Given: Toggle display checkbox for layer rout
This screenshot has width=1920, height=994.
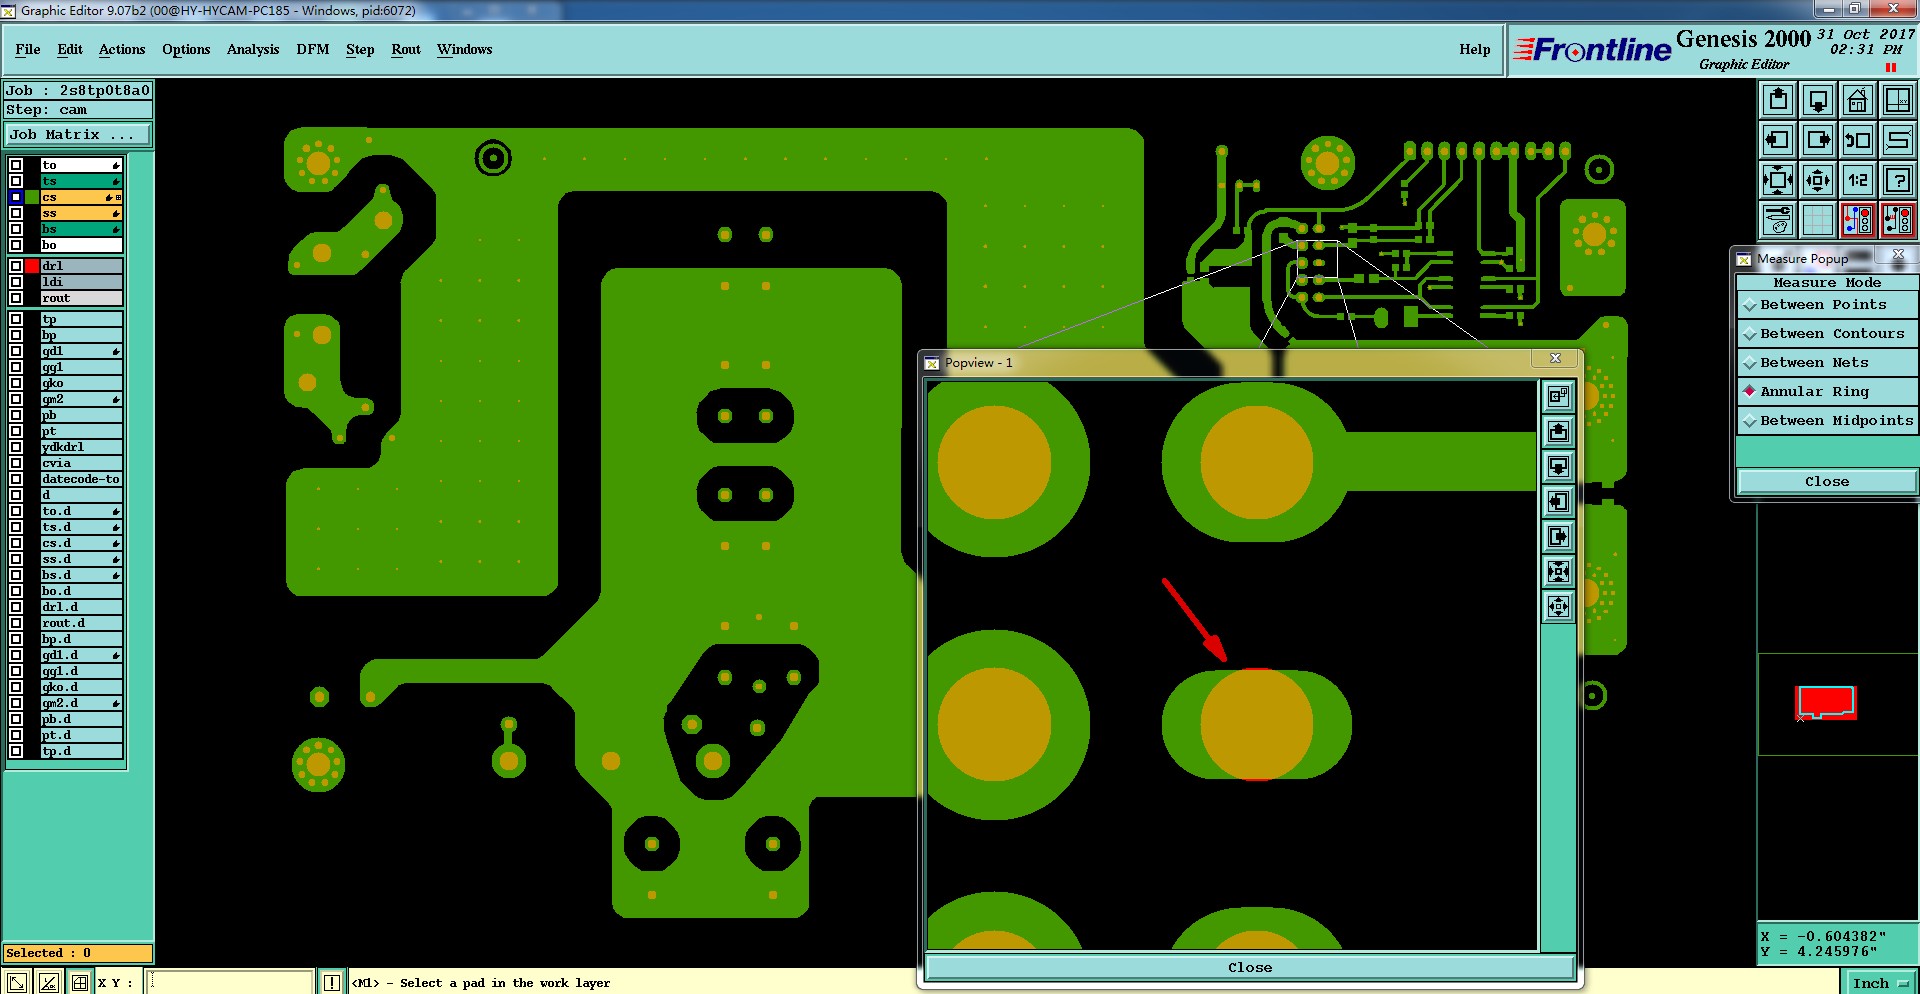Looking at the screenshot, I should pyautogui.click(x=16, y=298).
